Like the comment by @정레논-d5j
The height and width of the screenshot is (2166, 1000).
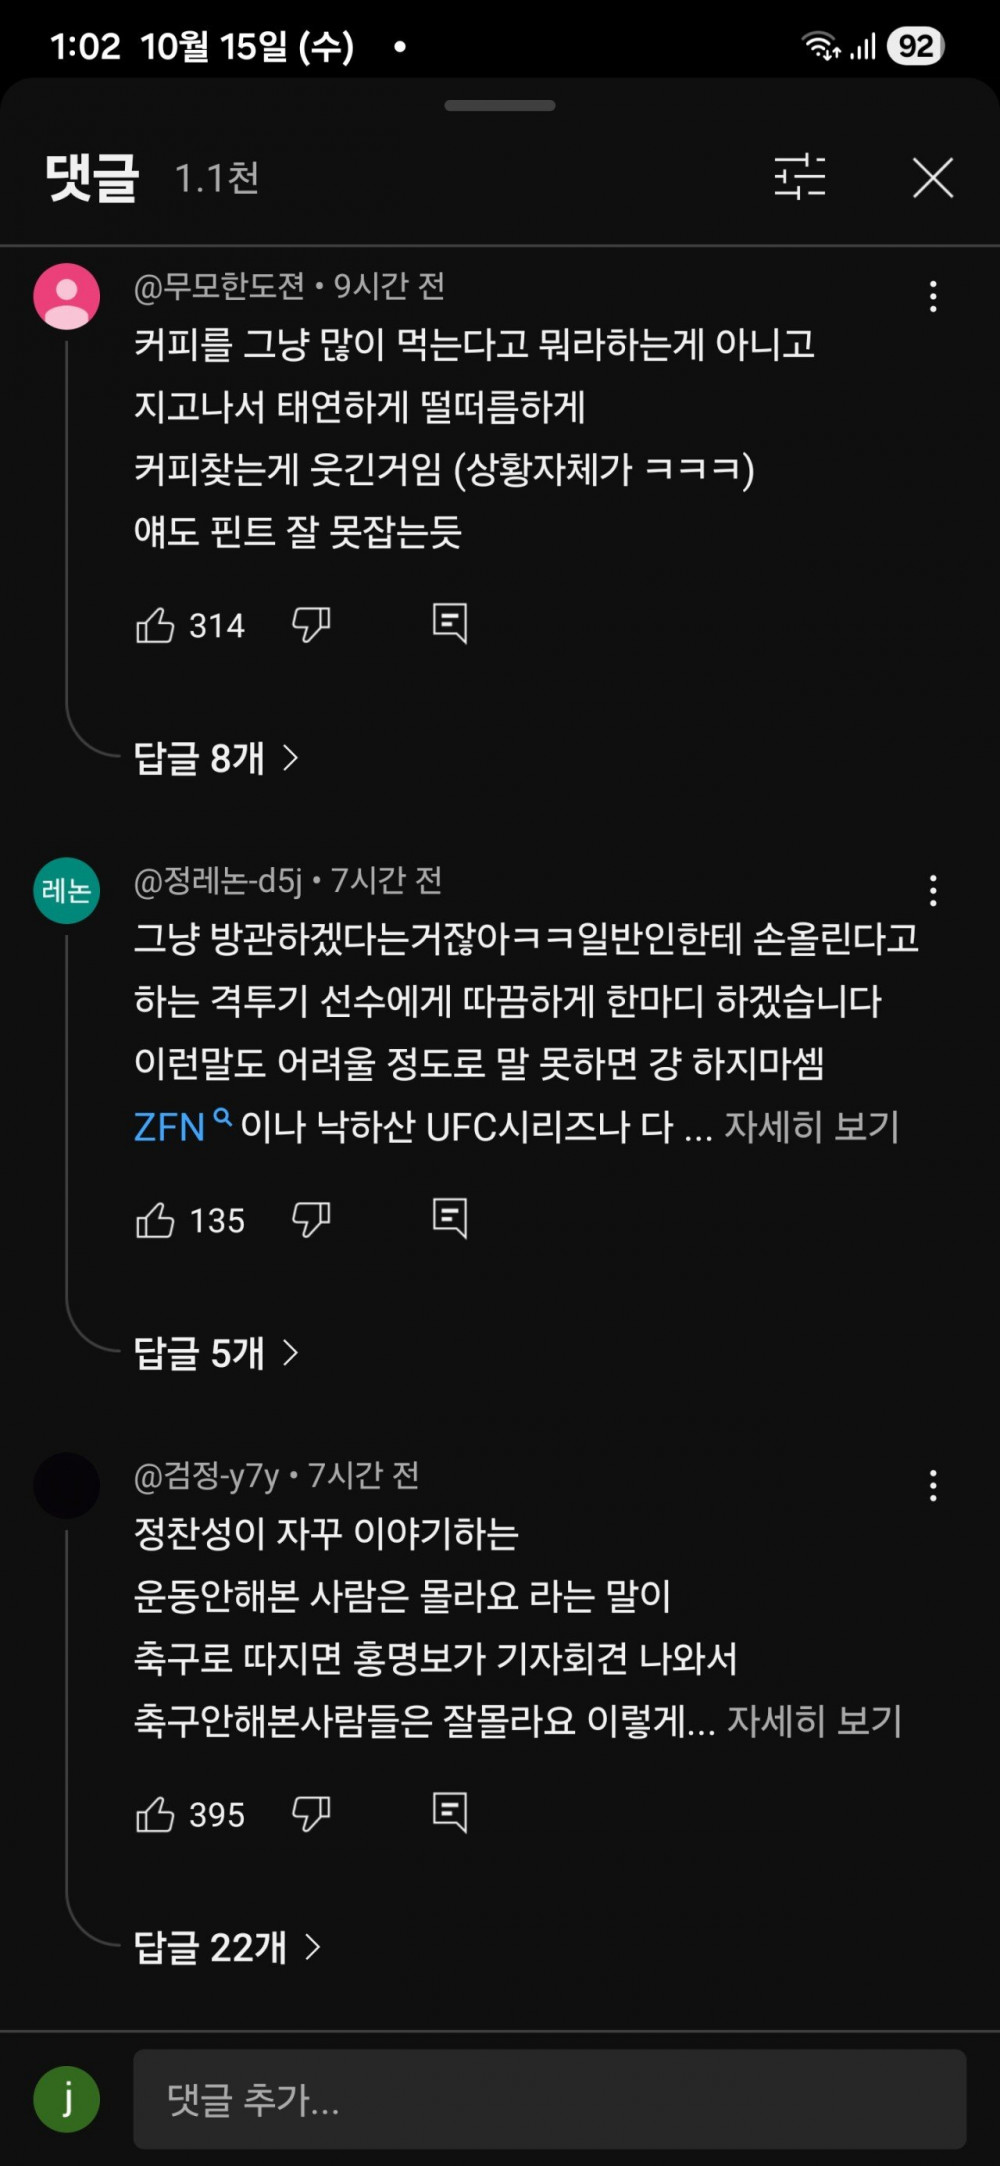(155, 1221)
